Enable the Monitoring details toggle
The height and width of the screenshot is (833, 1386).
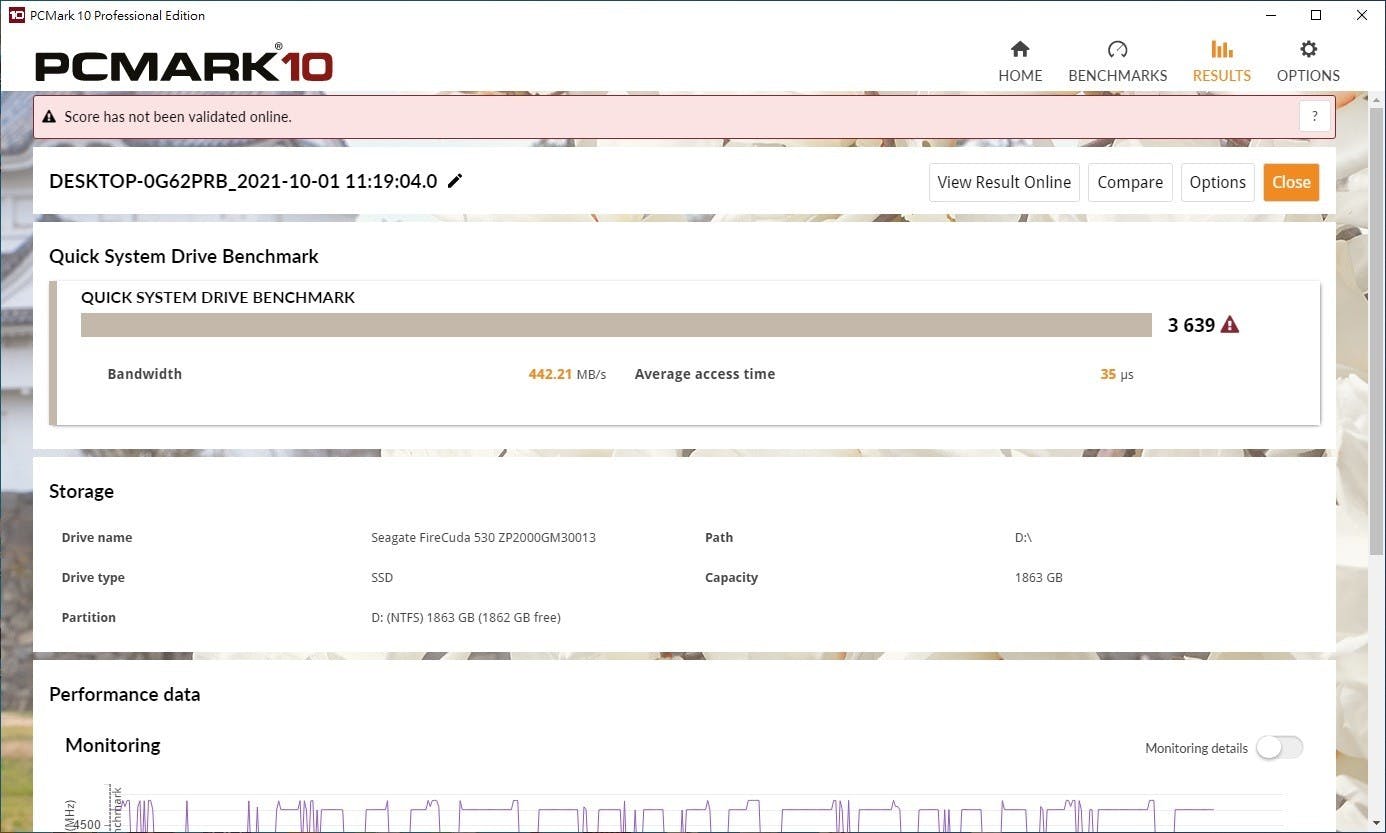point(1280,748)
